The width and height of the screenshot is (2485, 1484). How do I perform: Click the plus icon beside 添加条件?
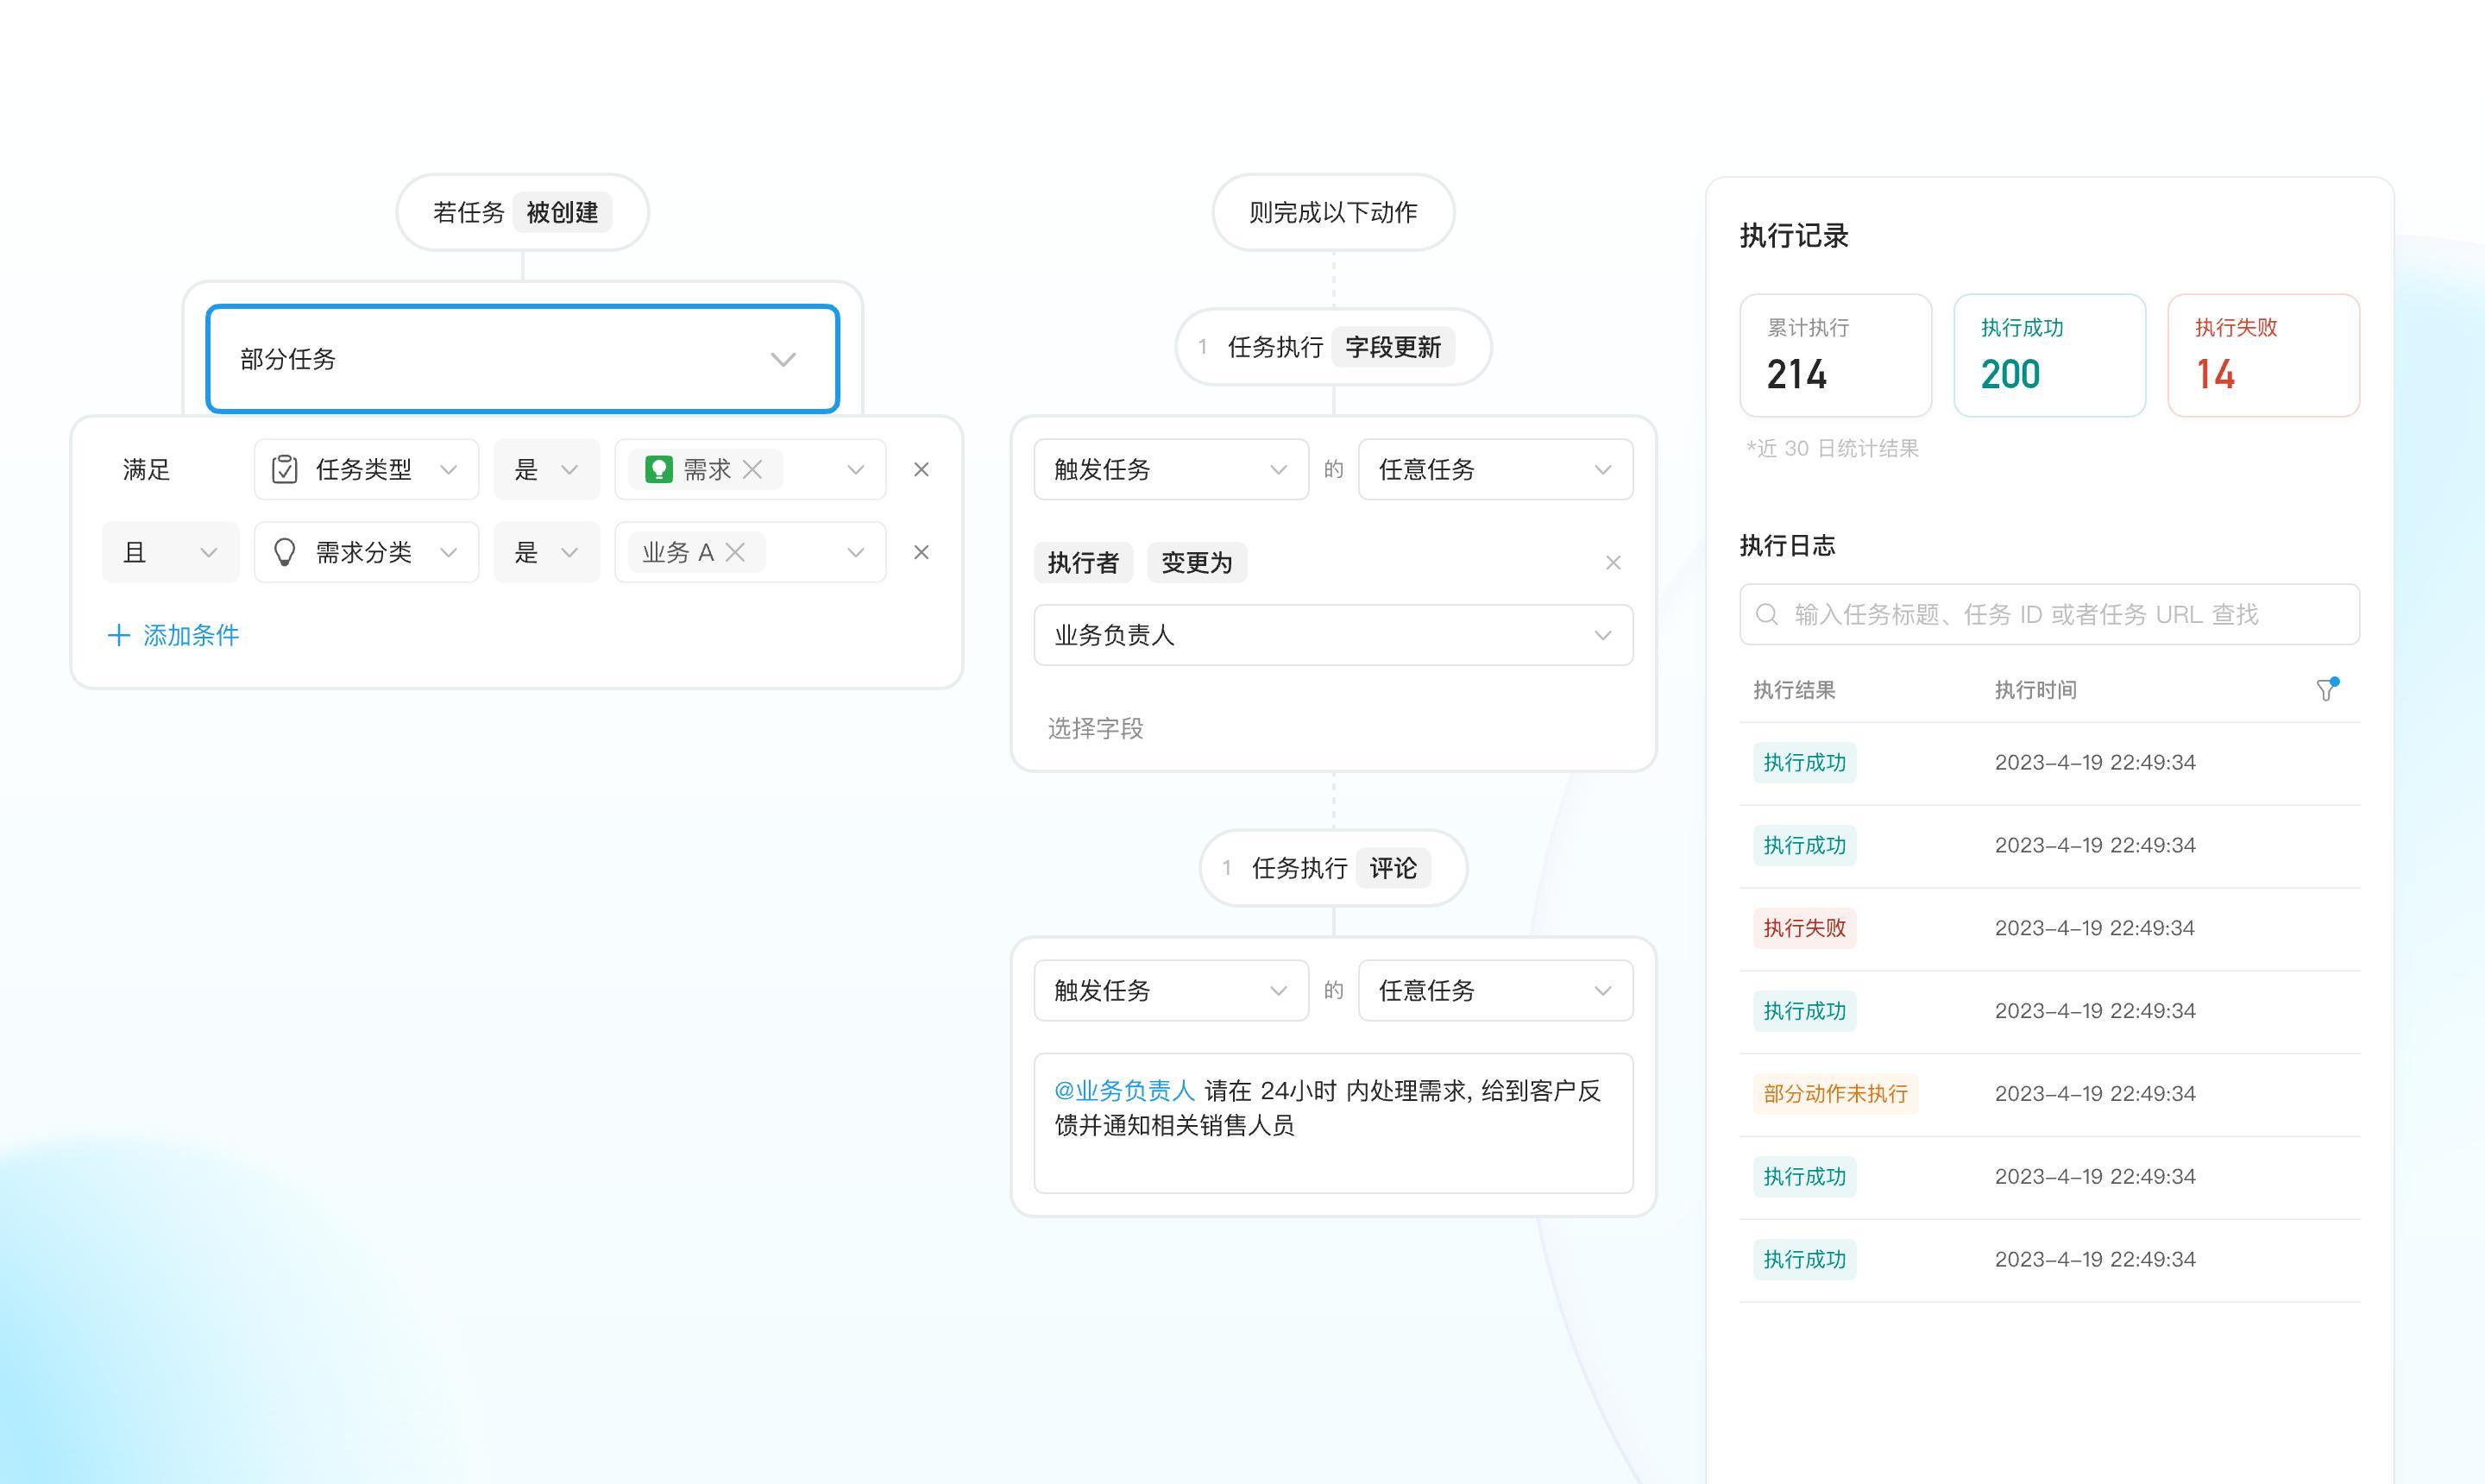click(118, 635)
